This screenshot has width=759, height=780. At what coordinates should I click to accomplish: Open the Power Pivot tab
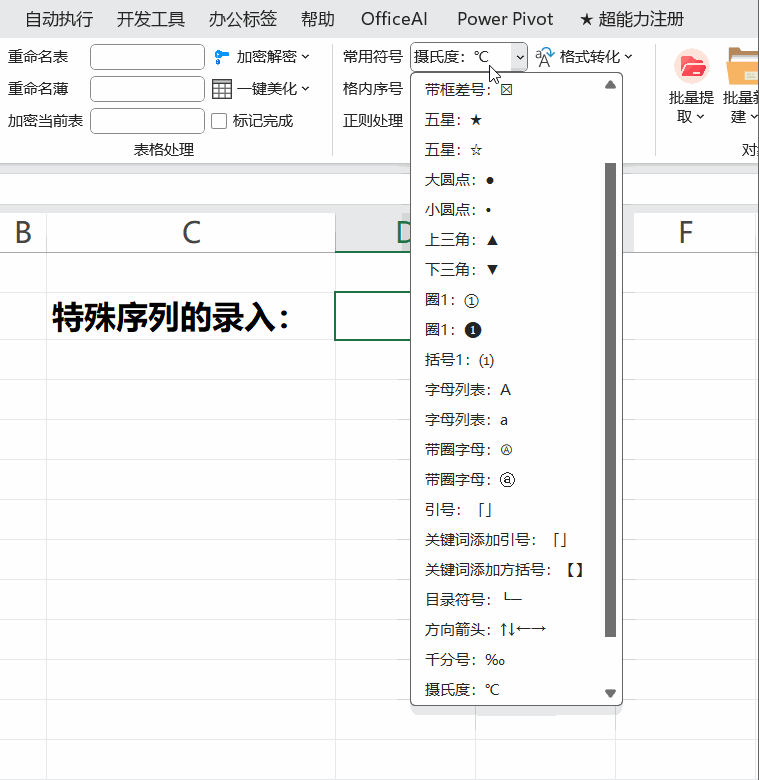click(x=505, y=19)
